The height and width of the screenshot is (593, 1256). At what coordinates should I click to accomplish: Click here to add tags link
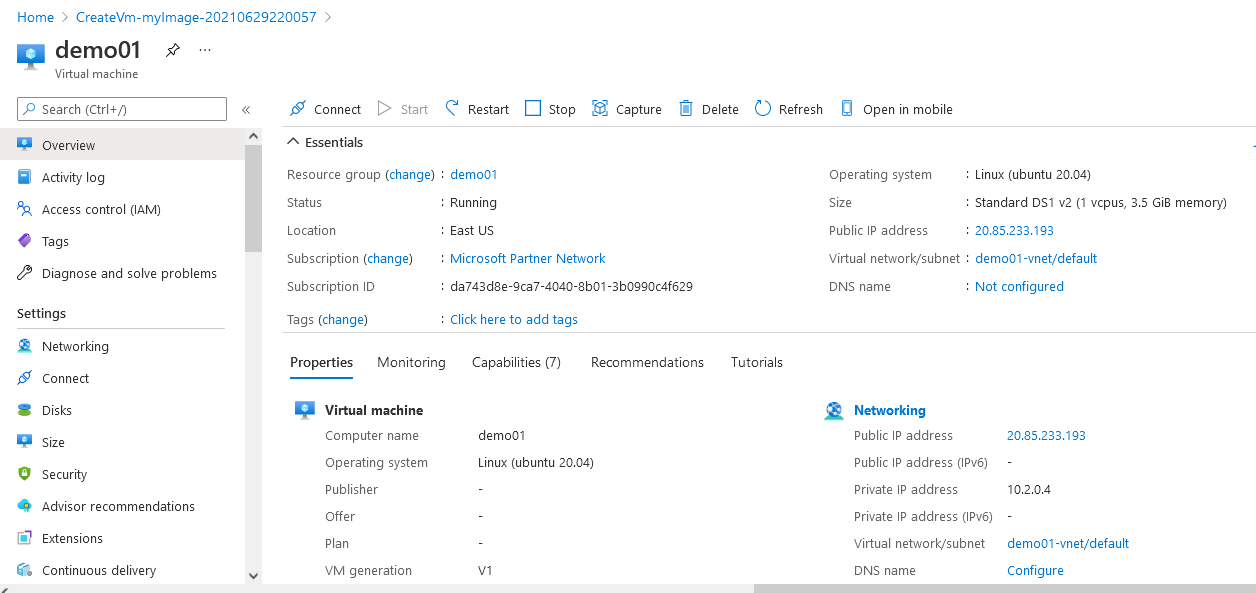(513, 319)
